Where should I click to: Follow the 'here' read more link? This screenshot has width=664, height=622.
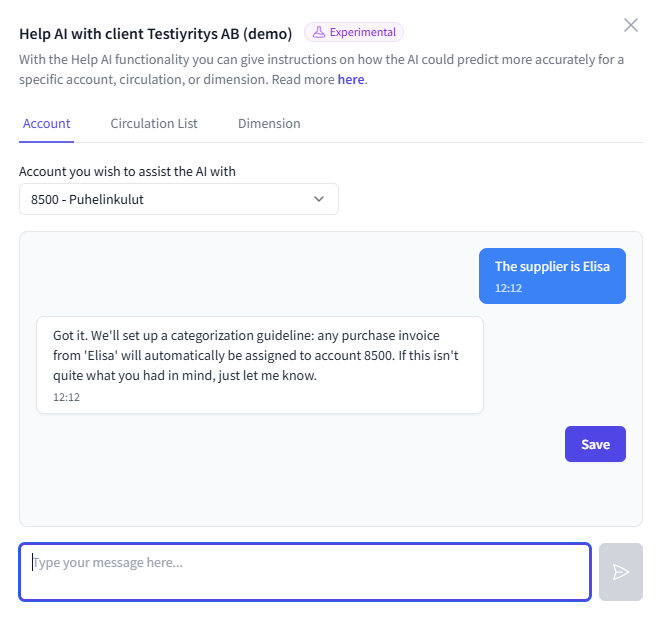click(x=351, y=79)
